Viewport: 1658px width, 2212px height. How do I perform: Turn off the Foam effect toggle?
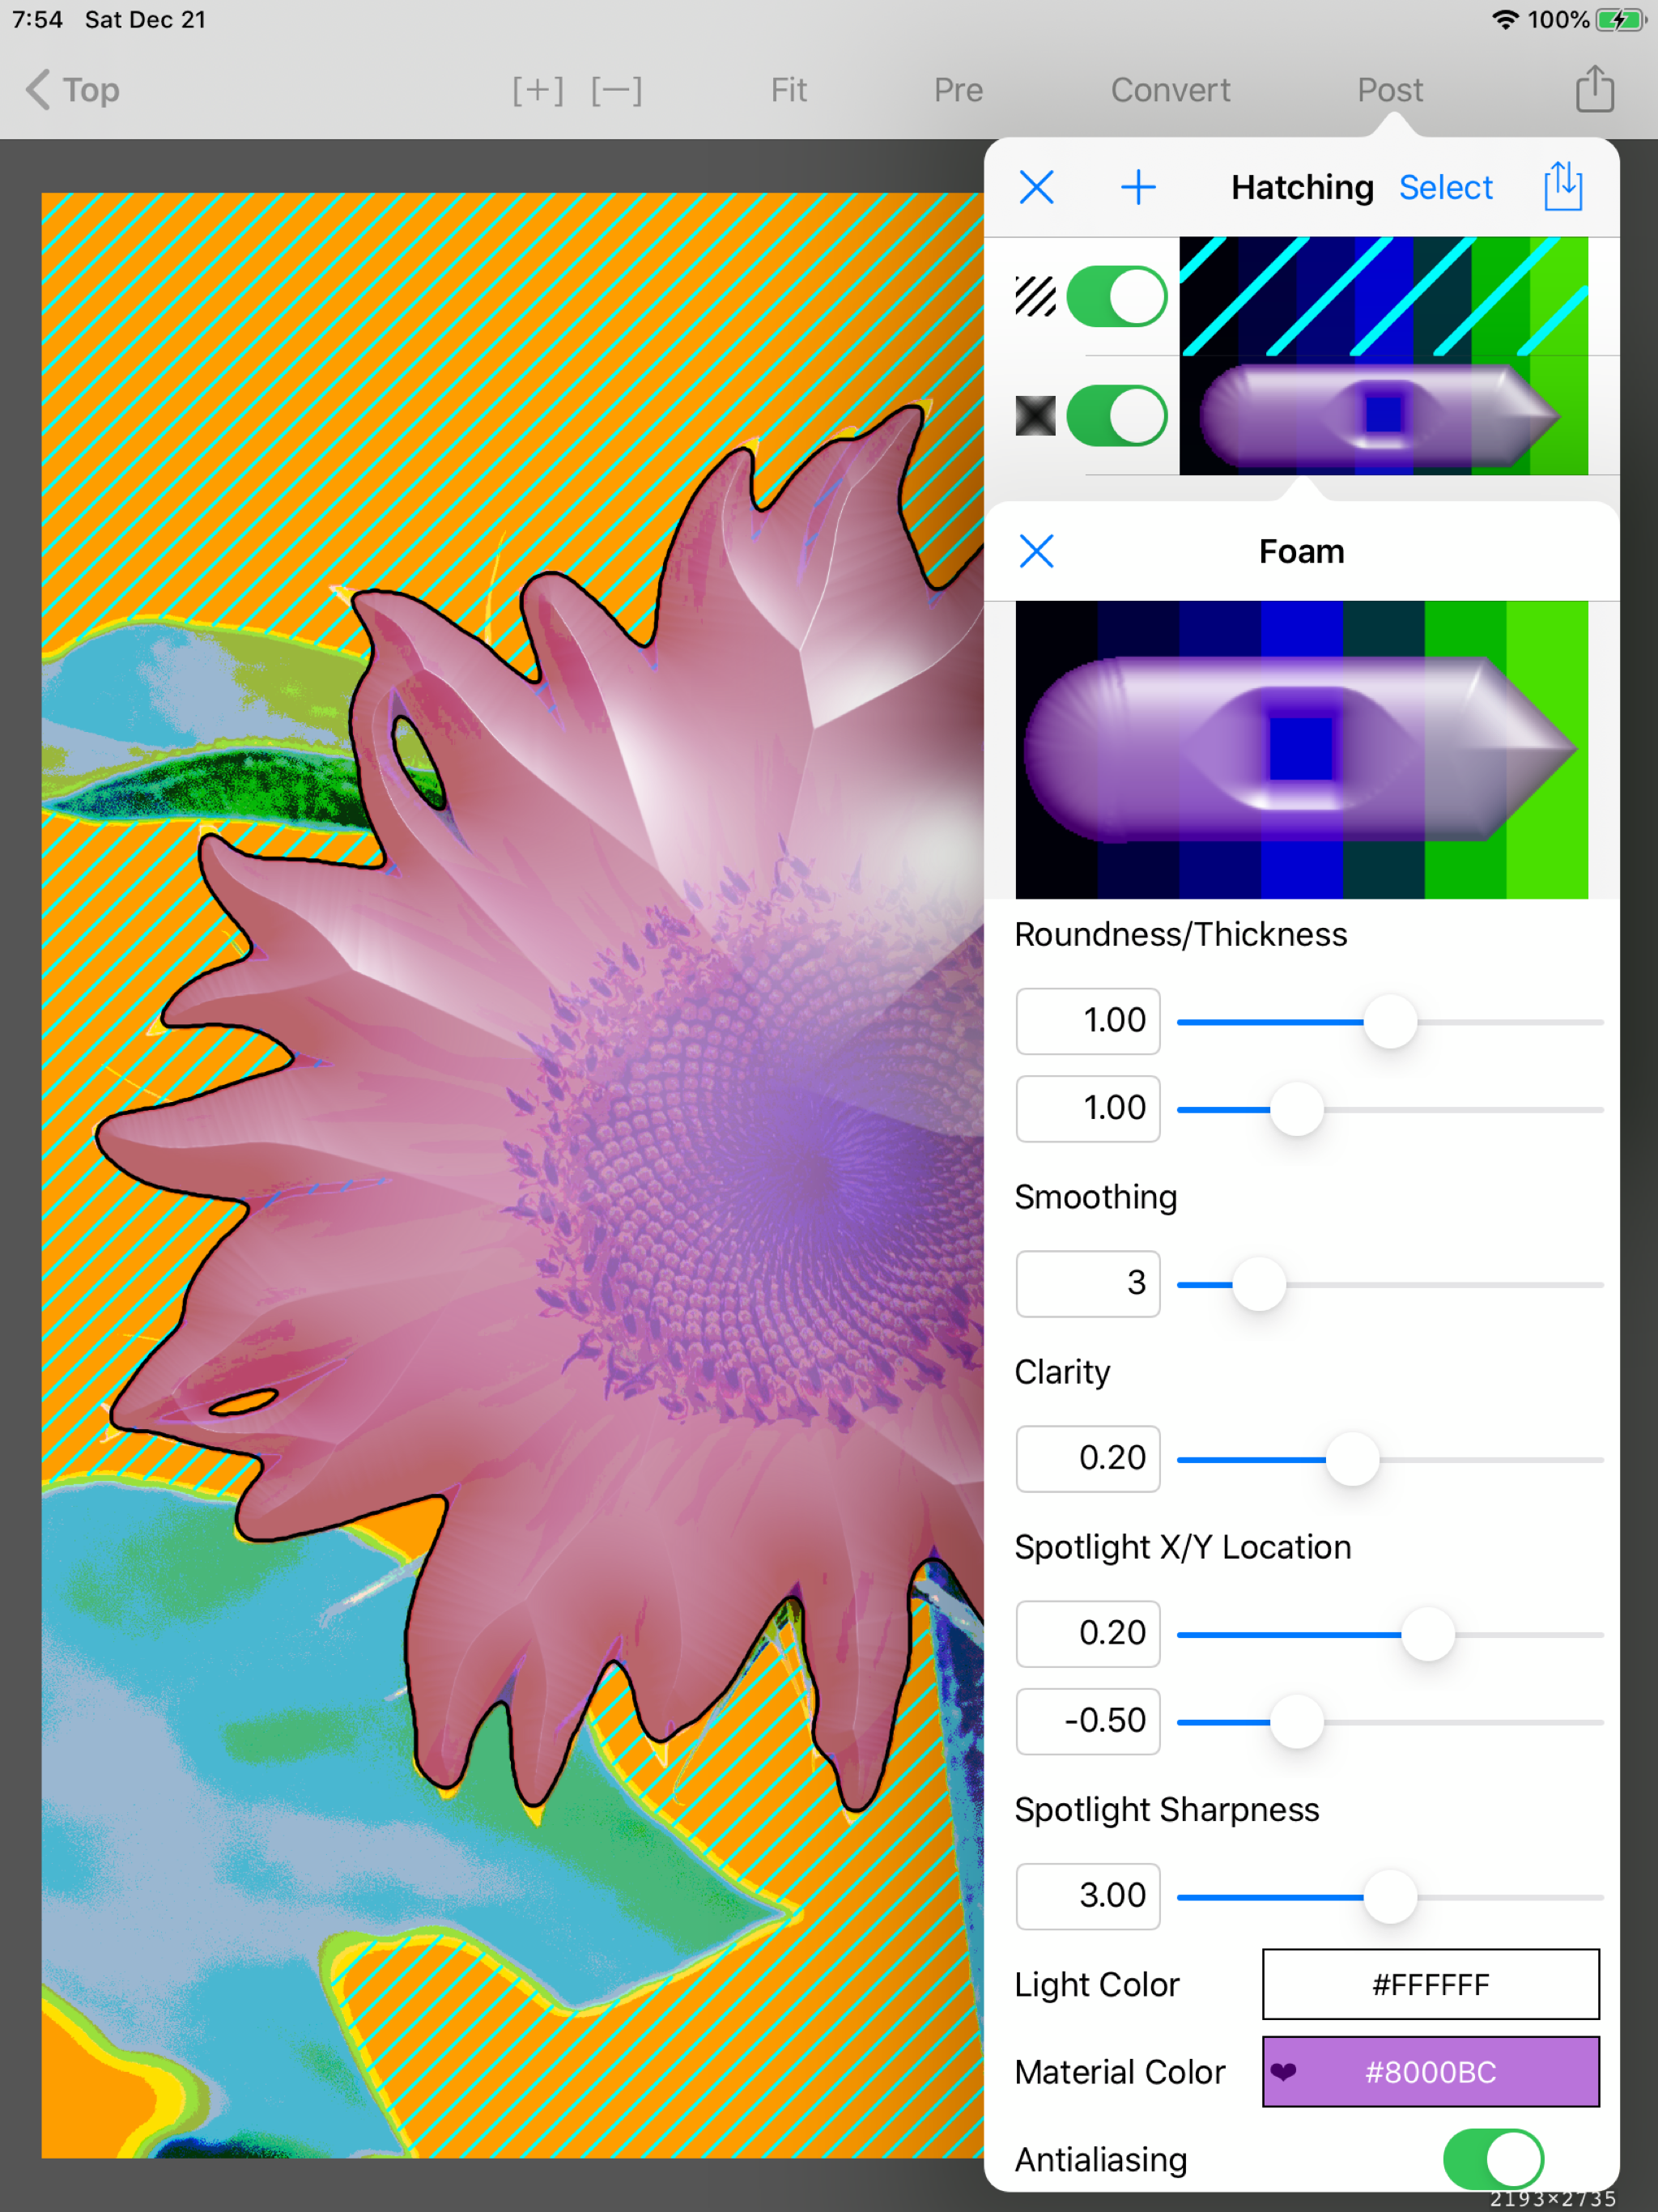point(1116,416)
